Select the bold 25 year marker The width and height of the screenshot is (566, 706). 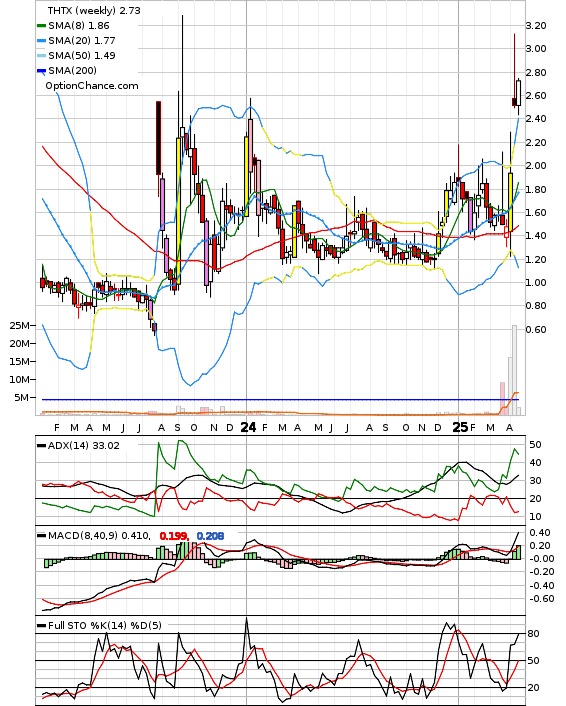[460, 427]
